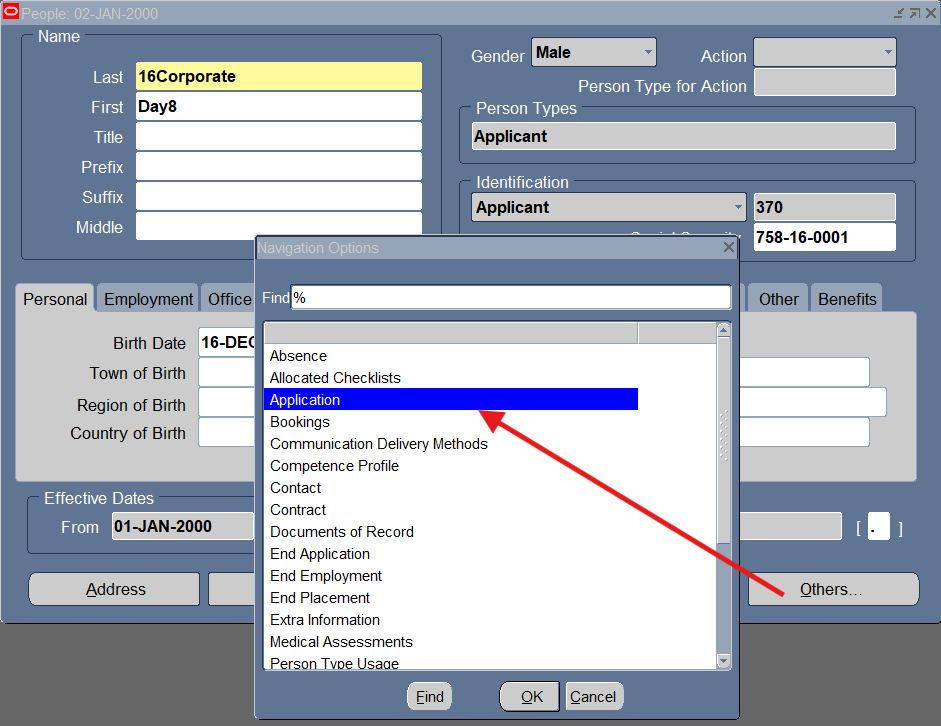This screenshot has width=941, height=726.
Task: Click the list scrollbar up arrow
Action: click(x=724, y=330)
